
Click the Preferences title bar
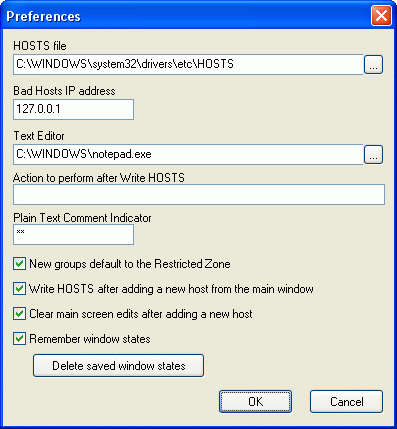[x=187, y=16]
